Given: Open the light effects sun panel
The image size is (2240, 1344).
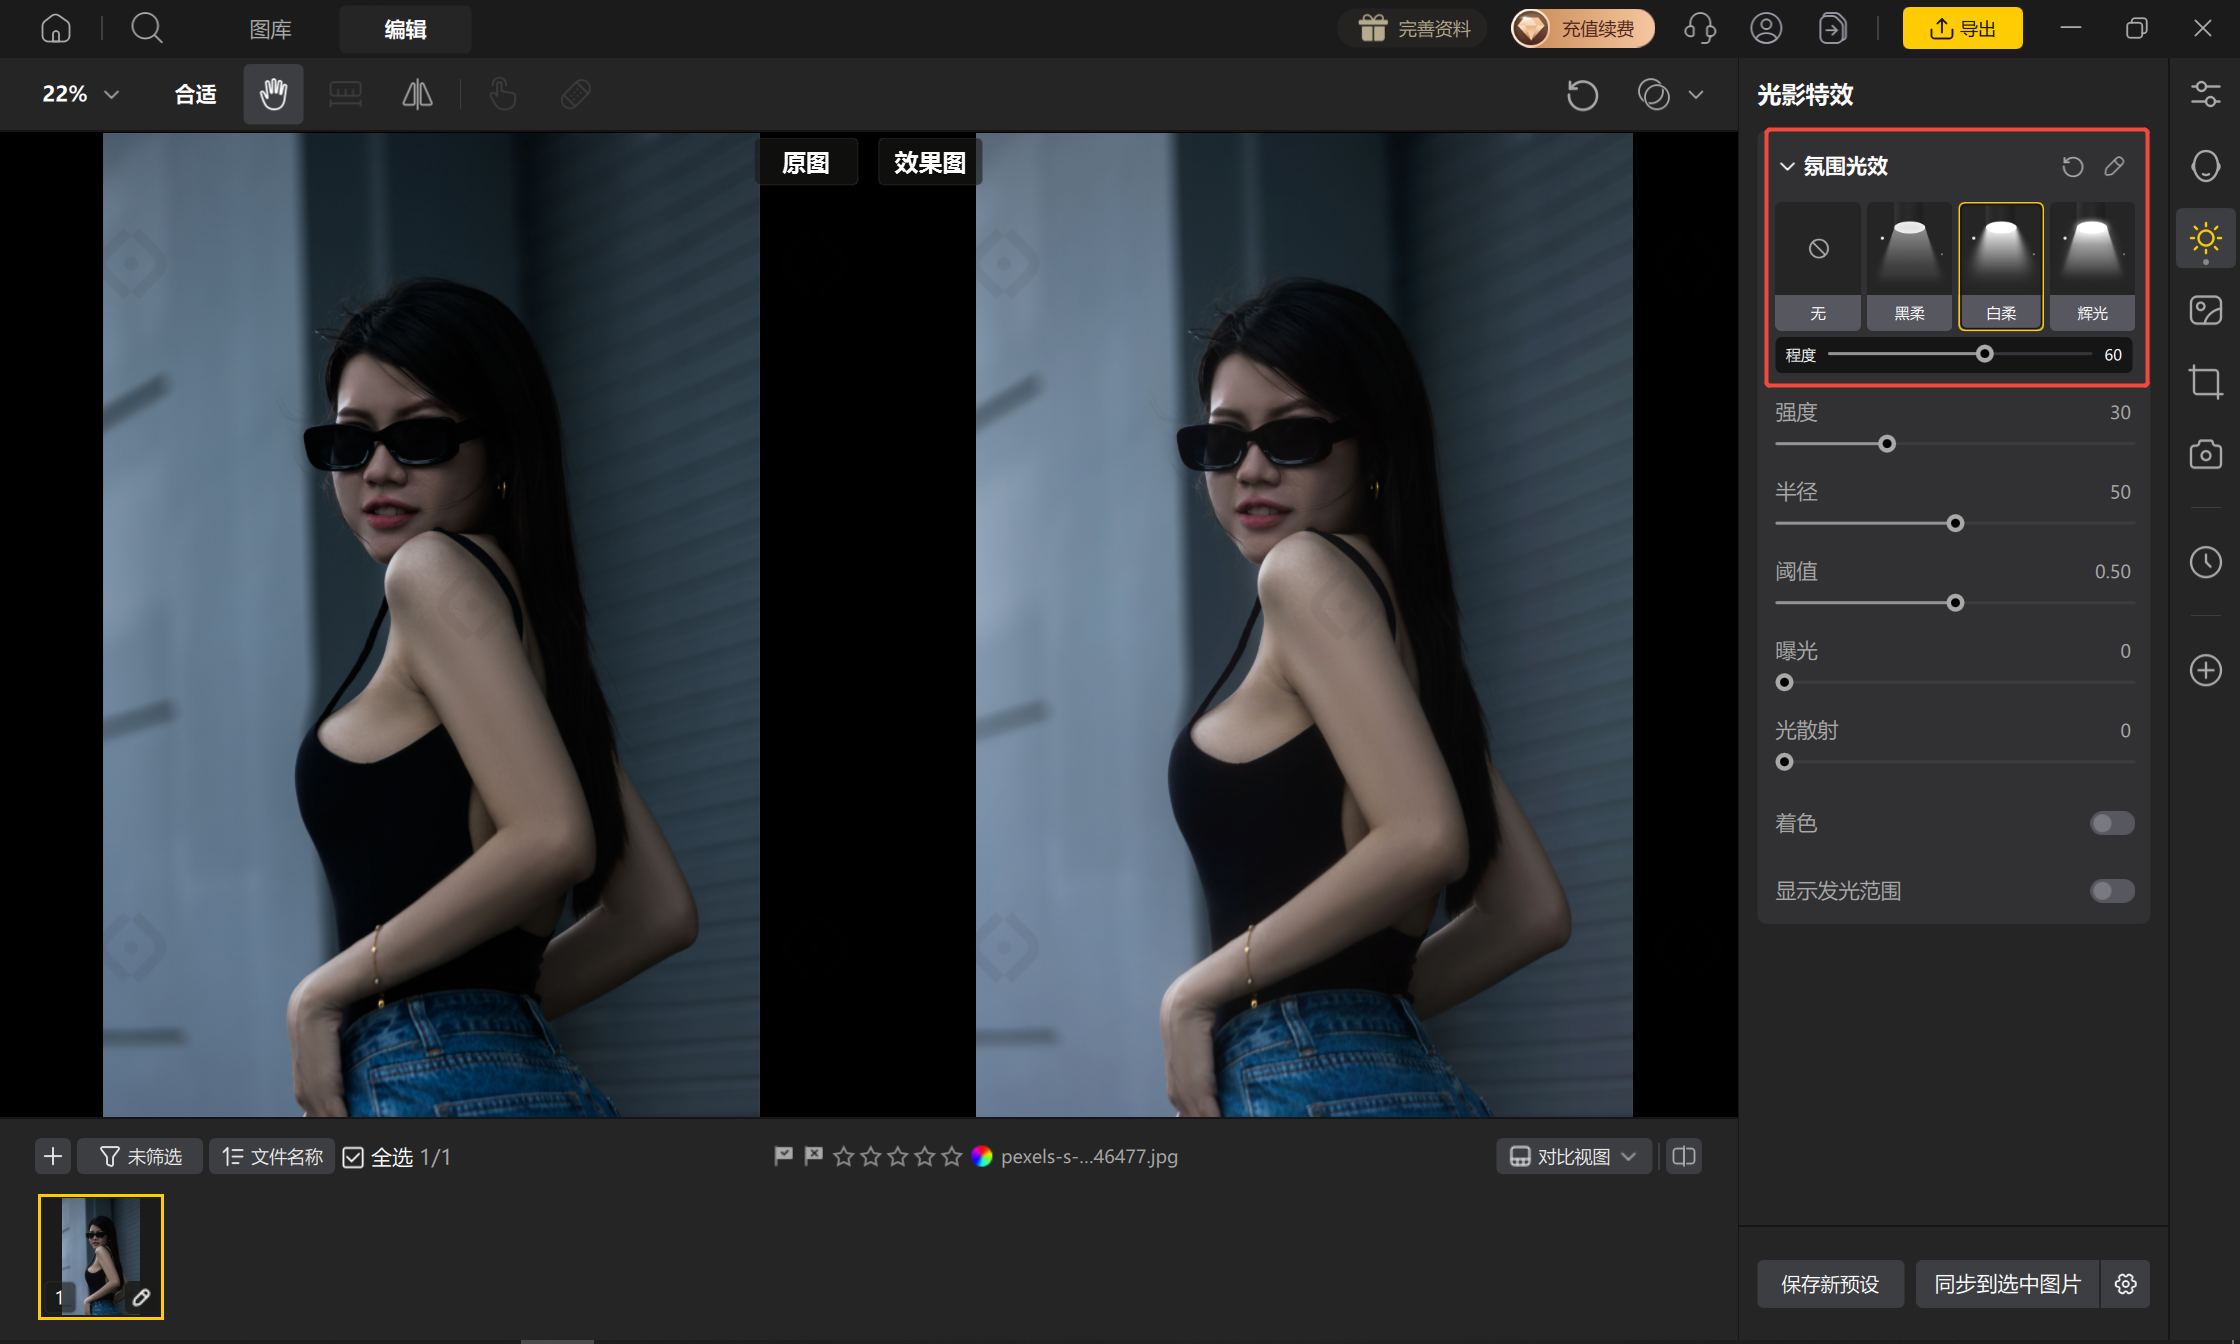Looking at the screenshot, I should tap(2205, 238).
